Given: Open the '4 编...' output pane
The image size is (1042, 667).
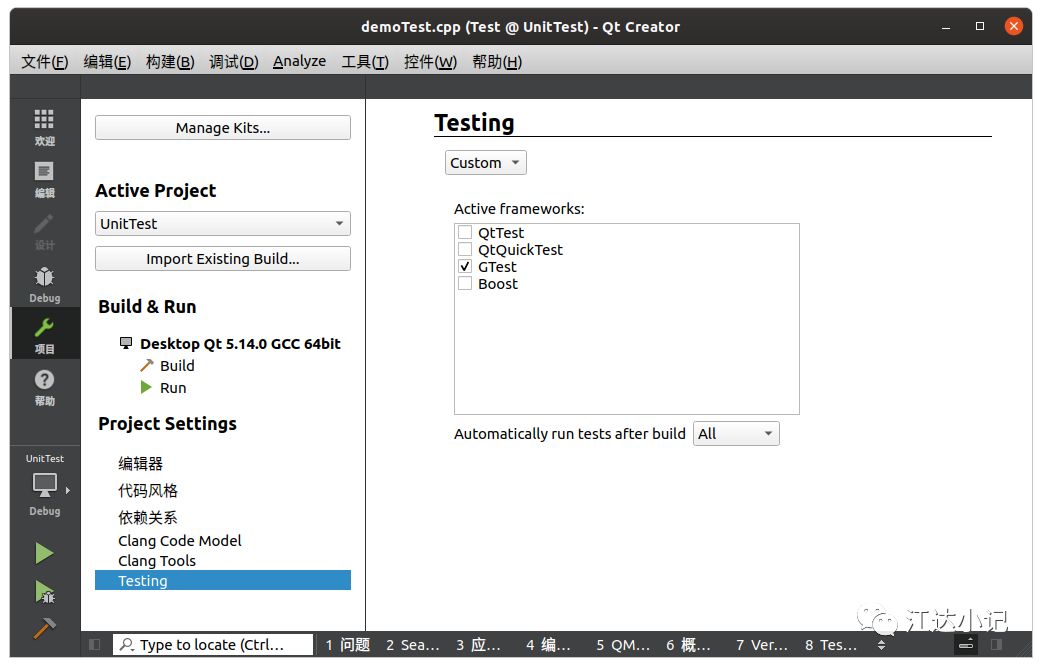Looking at the screenshot, I should pyautogui.click(x=548, y=644).
